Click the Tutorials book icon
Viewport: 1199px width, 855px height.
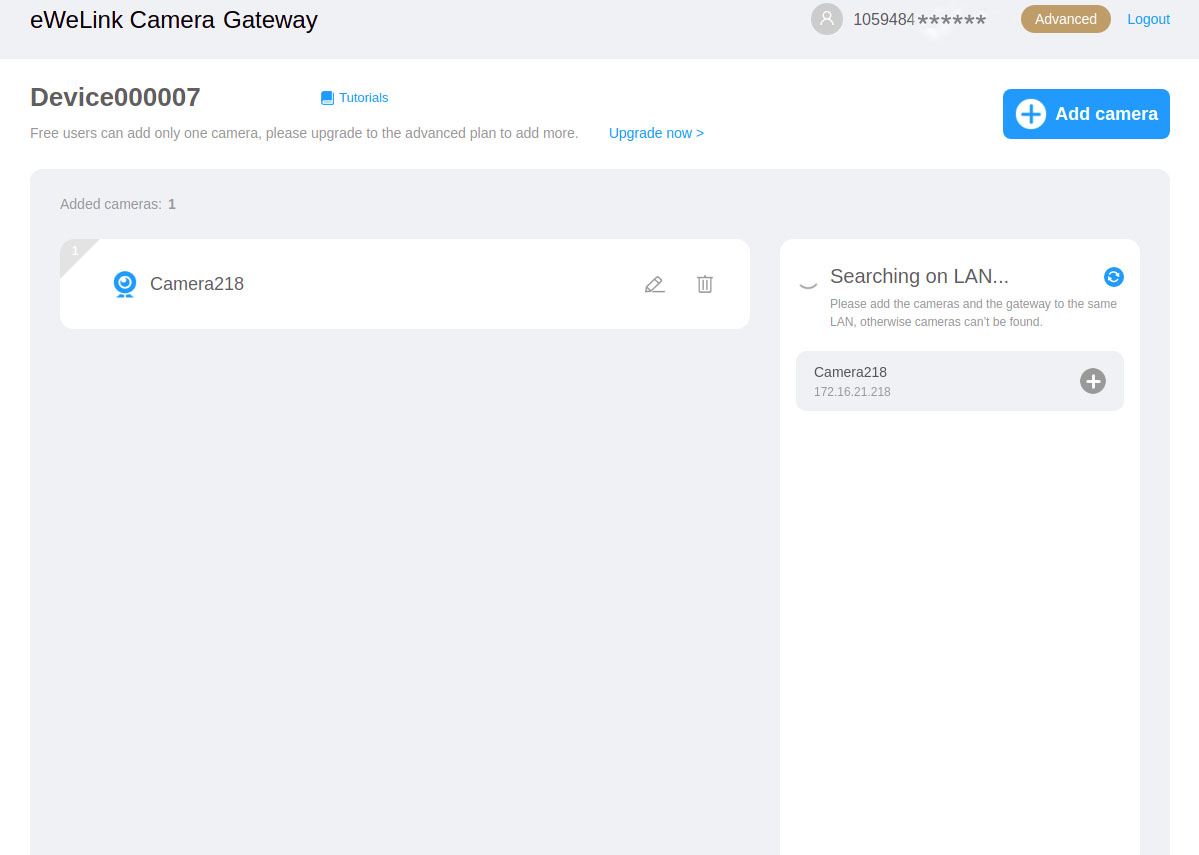coord(327,98)
